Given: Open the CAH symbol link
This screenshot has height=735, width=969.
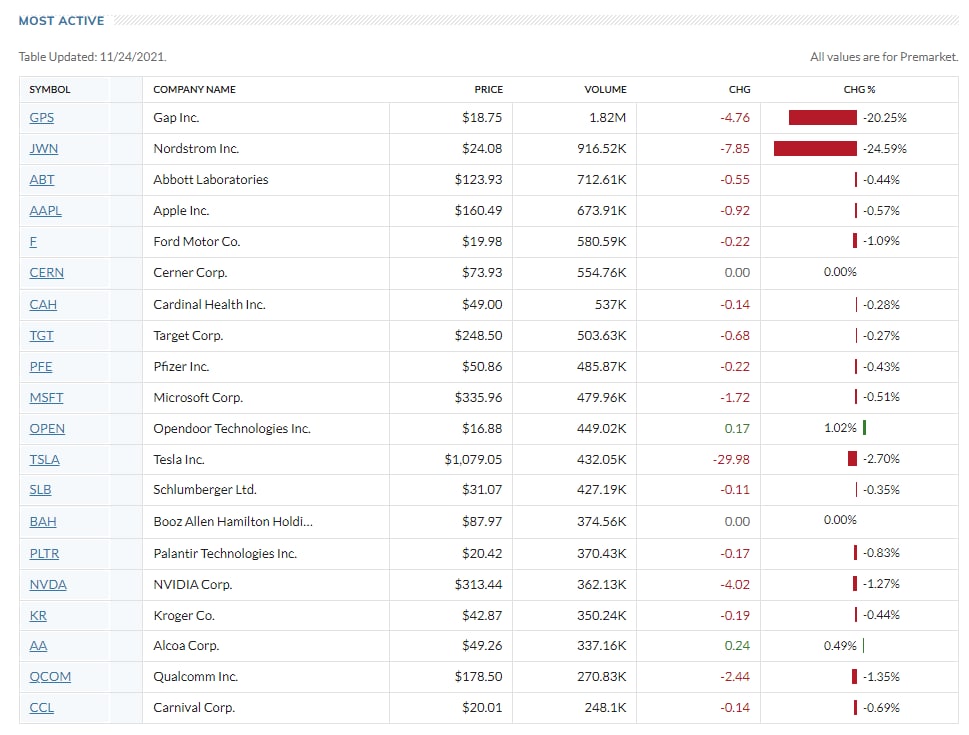Looking at the screenshot, I should pyautogui.click(x=43, y=304).
